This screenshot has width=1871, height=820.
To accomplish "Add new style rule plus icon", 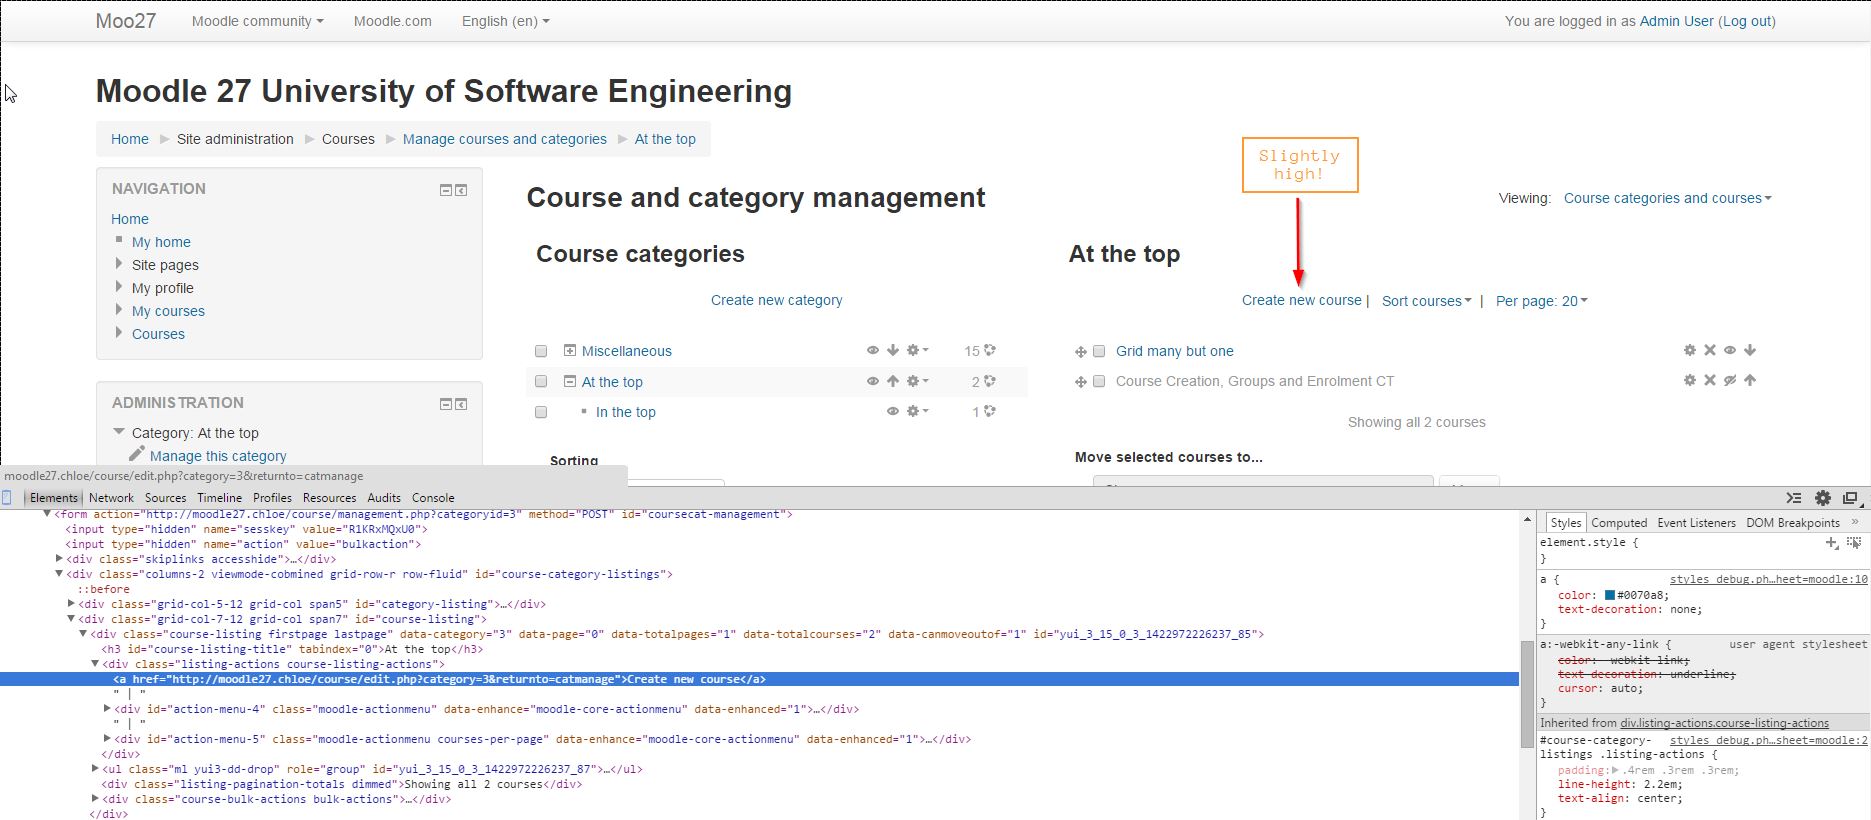I will tap(1831, 543).
